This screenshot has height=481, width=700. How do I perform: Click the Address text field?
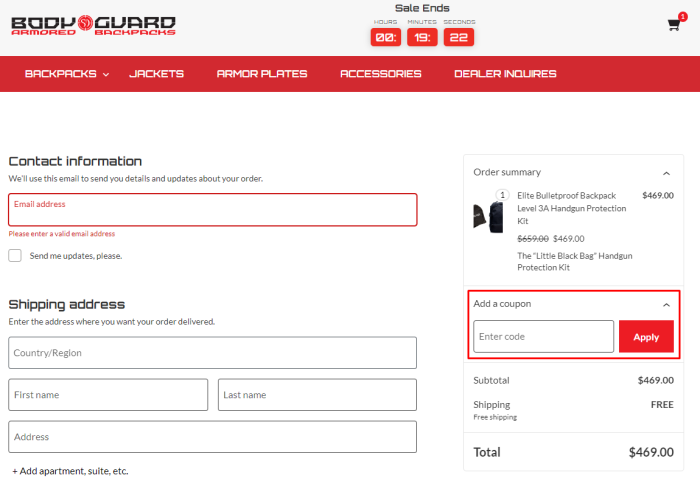click(212, 437)
